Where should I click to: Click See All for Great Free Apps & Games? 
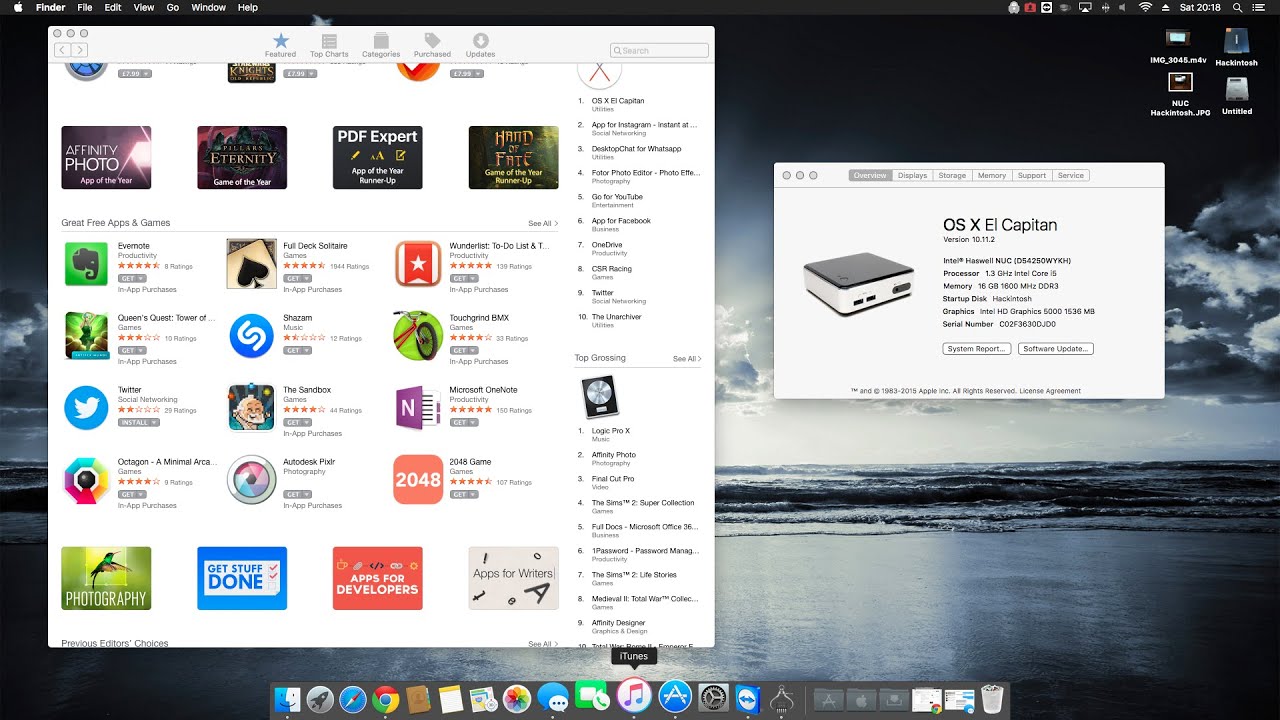543,223
